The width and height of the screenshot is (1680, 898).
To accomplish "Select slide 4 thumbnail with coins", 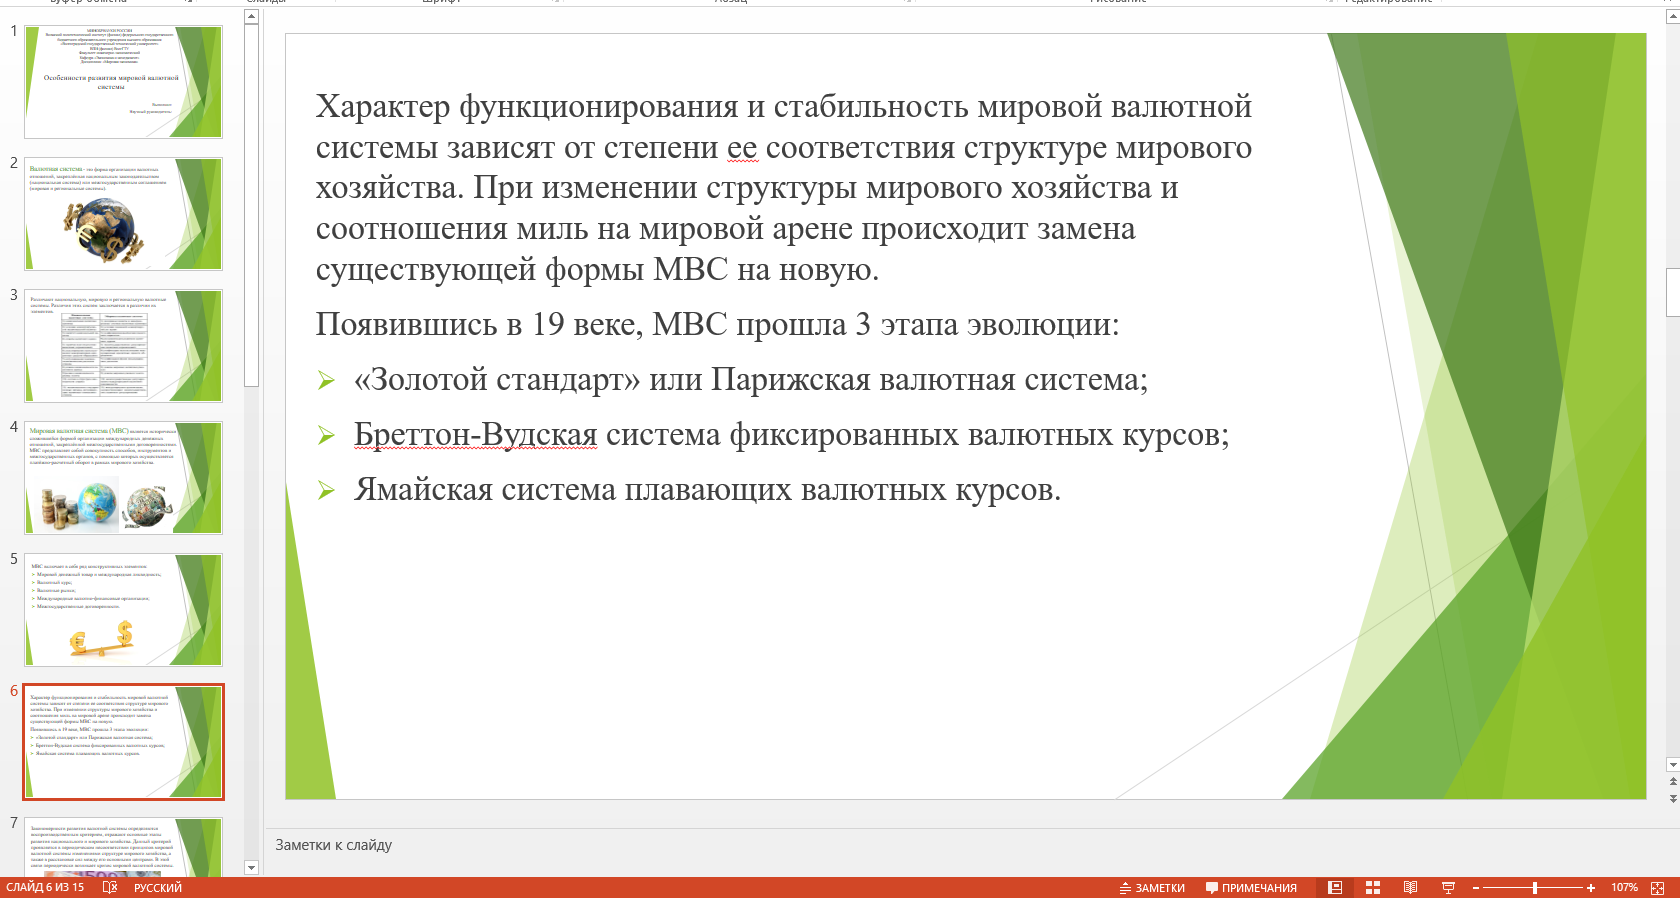I will 124,478.
